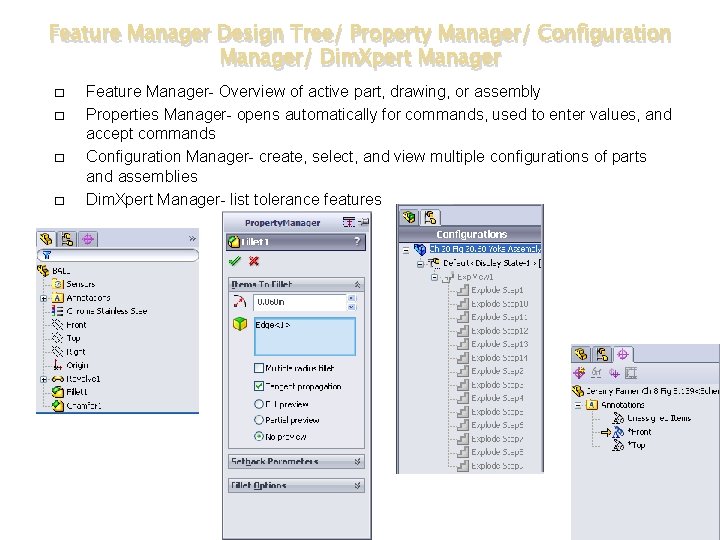Accept the fillet with green checkmark
This screenshot has width=720, height=540.
click(235, 261)
